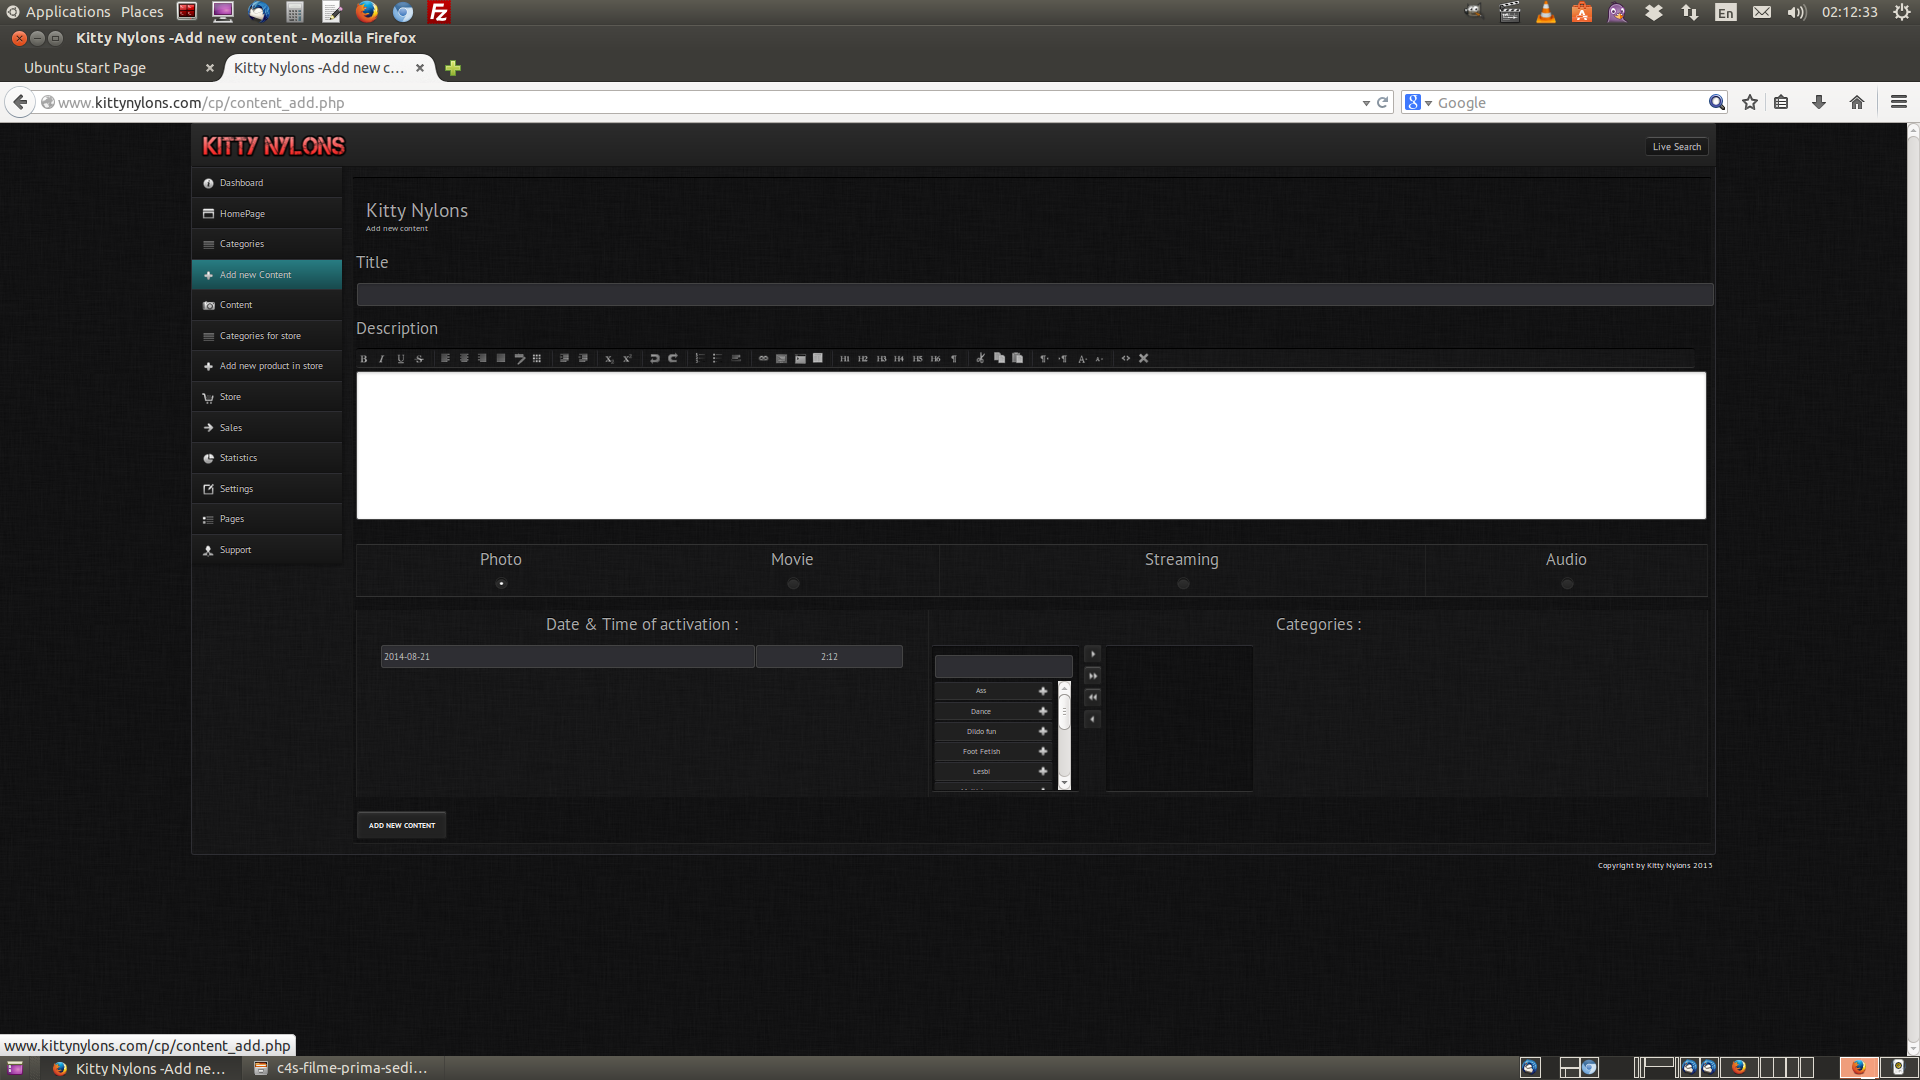Increase font size in editor toolbar
The width and height of the screenshot is (1920, 1080).
pyautogui.click(x=1082, y=359)
